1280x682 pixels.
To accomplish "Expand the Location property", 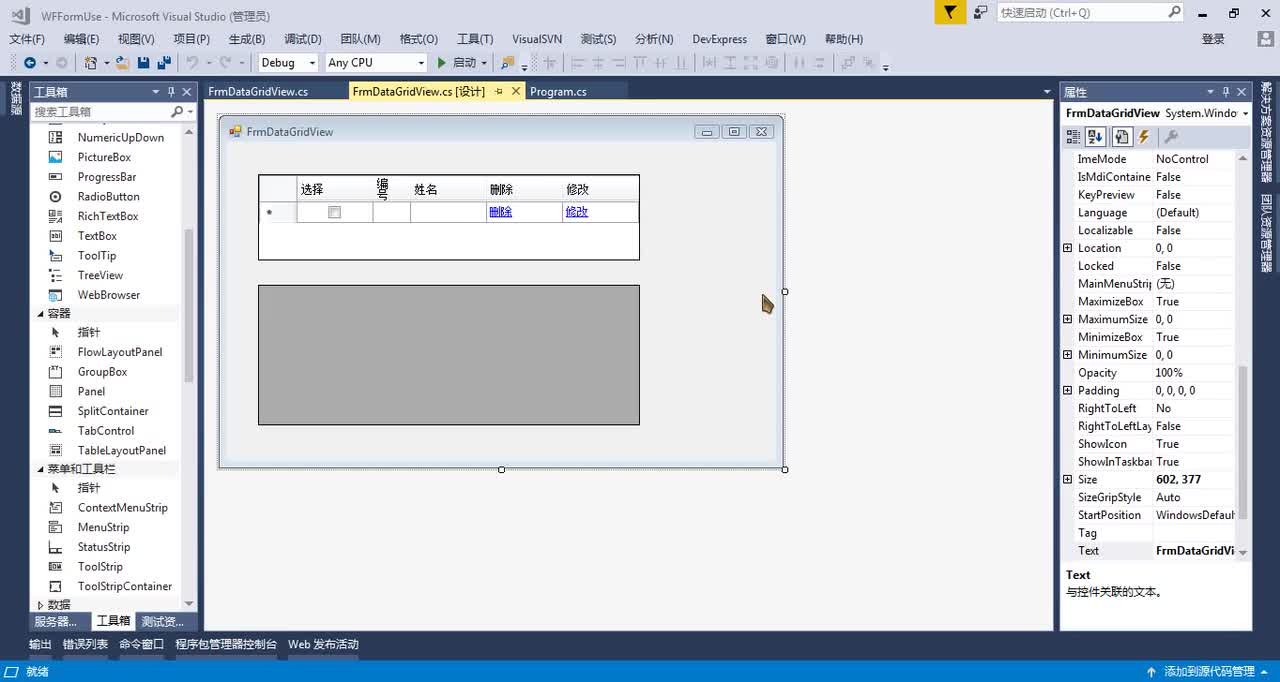I will 1068,248.
